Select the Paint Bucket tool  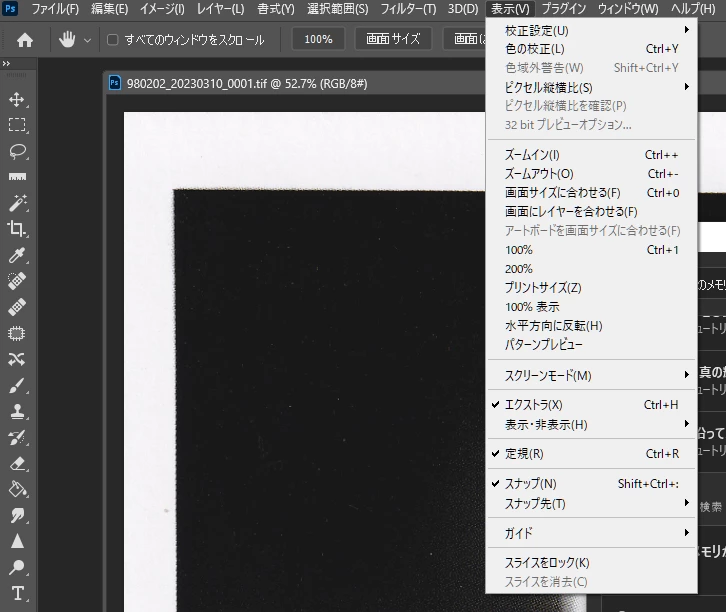(17, 489)
